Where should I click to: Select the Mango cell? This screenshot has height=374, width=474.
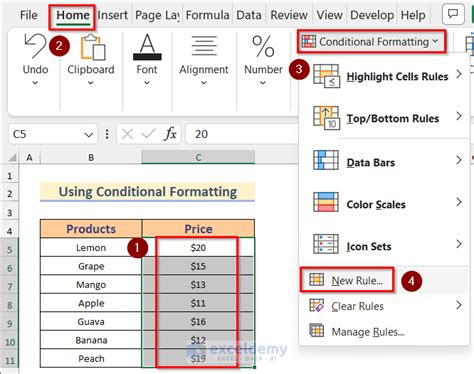(91, 285)
